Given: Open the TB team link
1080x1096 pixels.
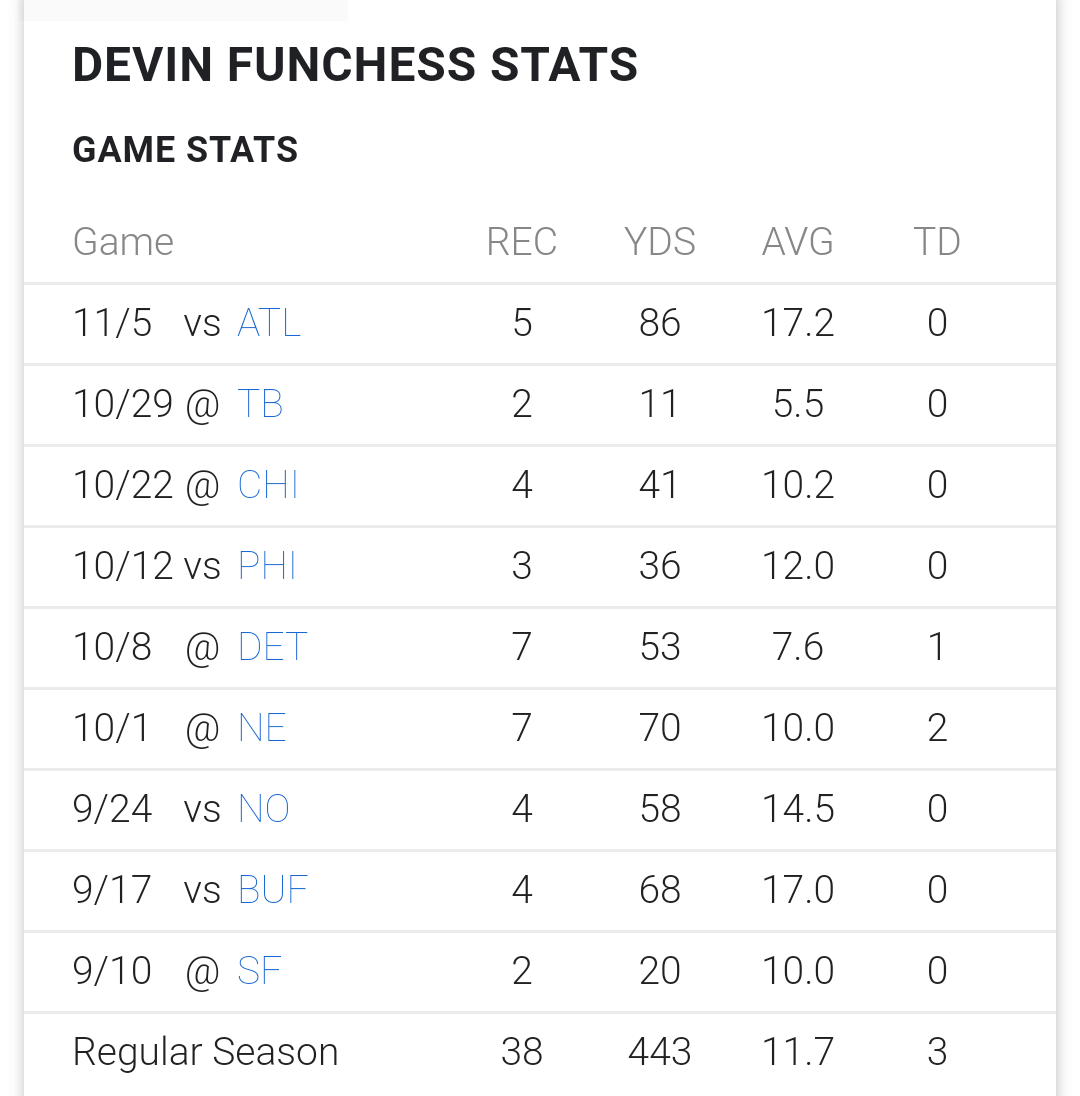Looking at the screenshot, I should pos(260,404).
